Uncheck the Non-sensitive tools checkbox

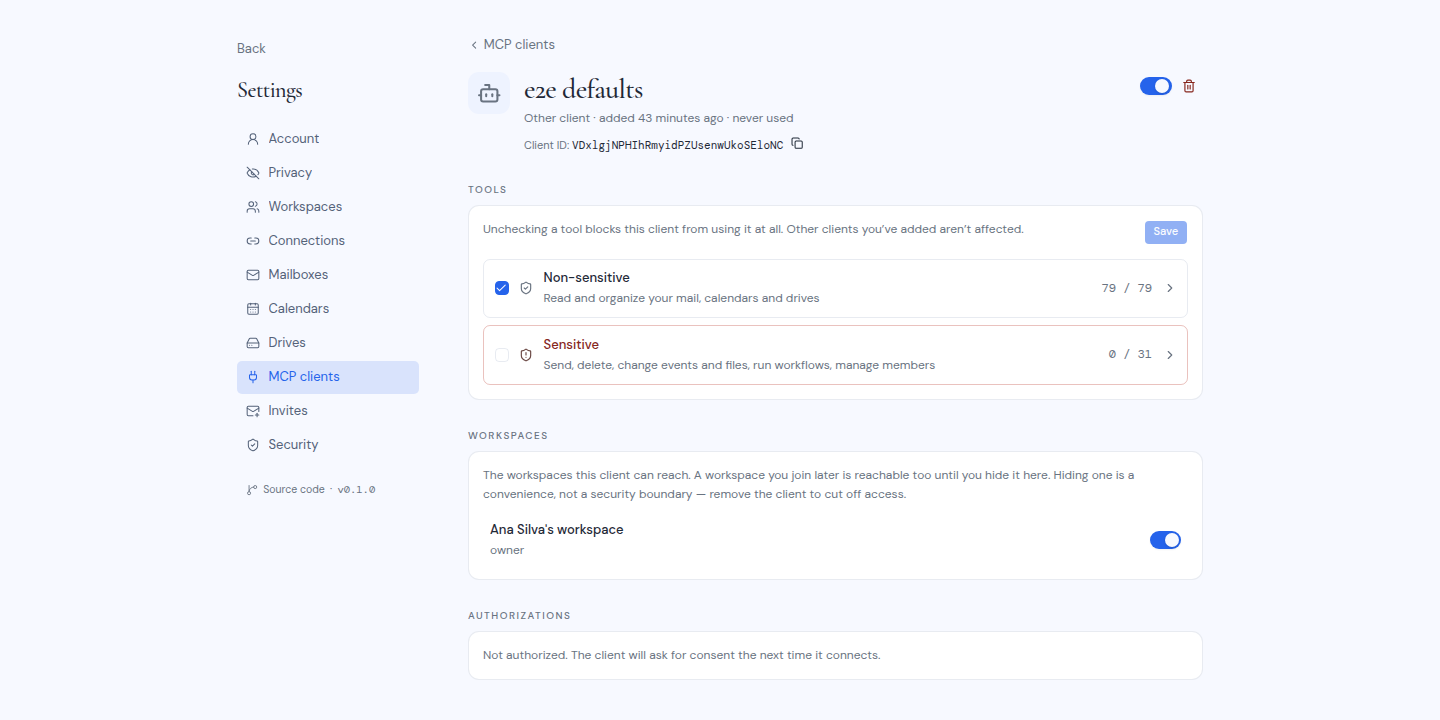502,288
